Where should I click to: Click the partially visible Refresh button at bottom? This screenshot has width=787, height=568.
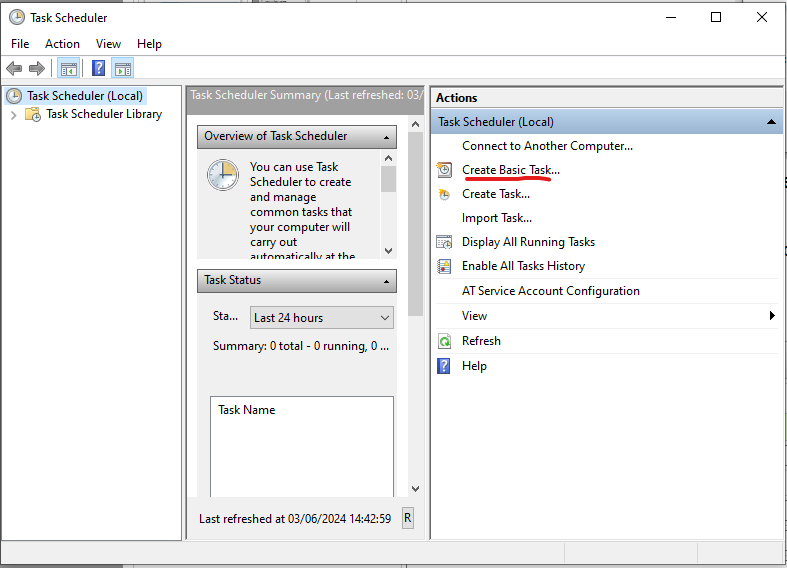[408, 518]
